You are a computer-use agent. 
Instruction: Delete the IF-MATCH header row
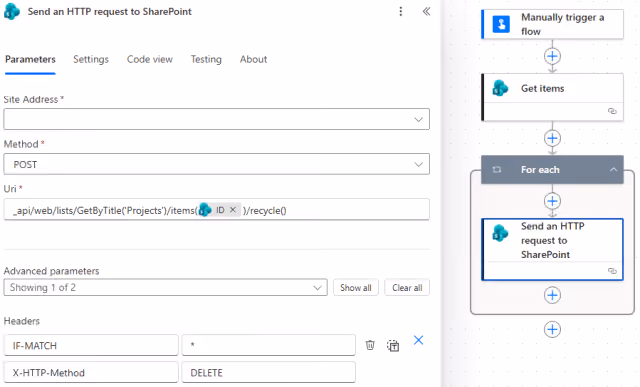370,345
